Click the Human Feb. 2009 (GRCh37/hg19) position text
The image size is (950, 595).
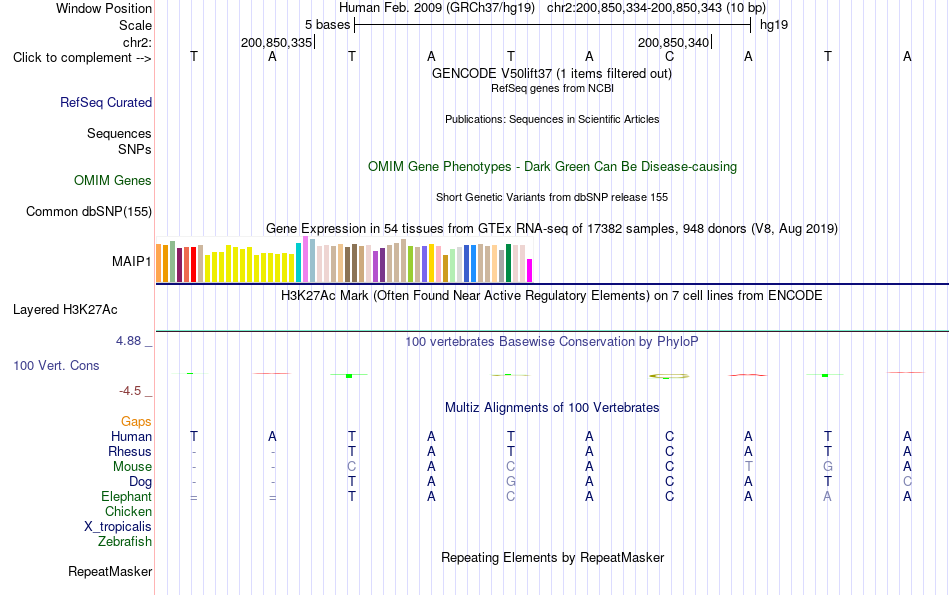[437, 8]
